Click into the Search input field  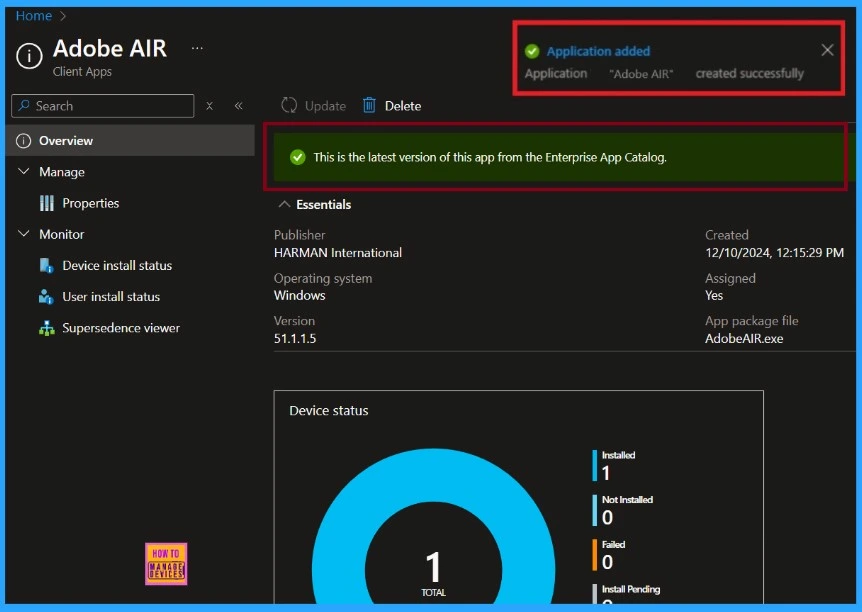pos(103,106)
